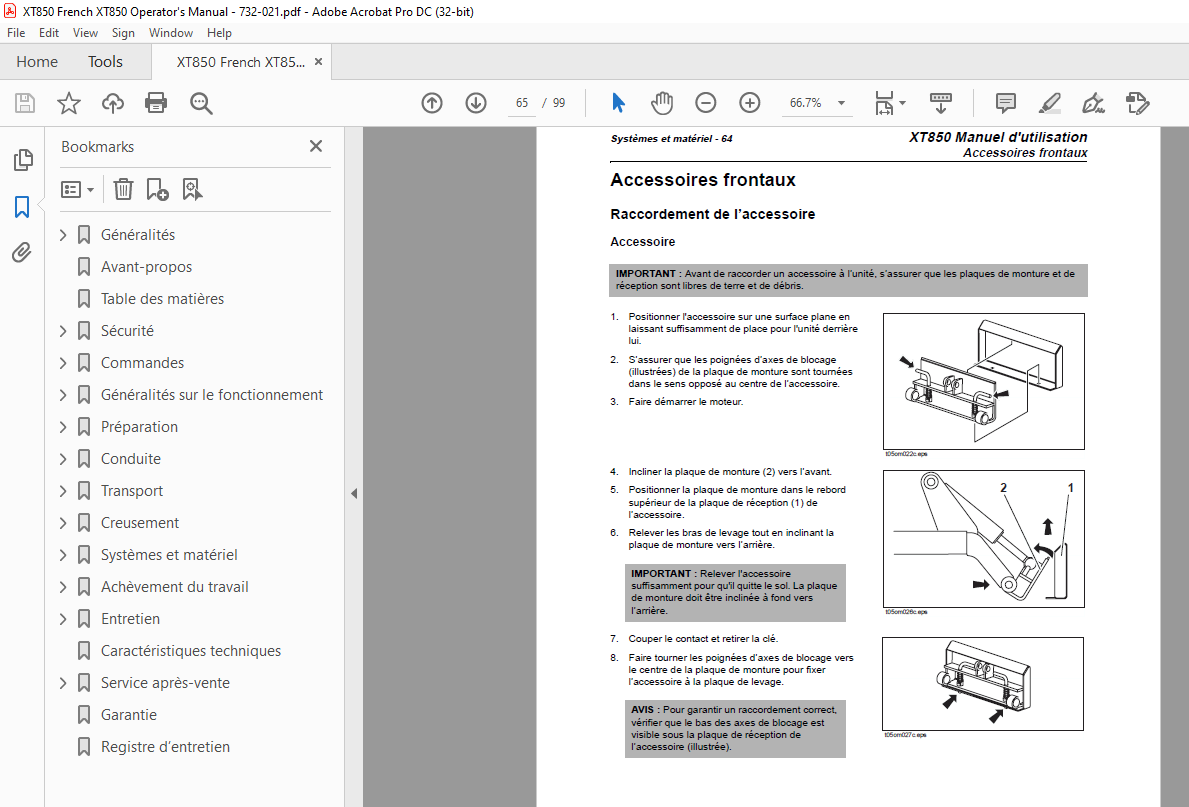Expand the Préparation bookmark

tap(64, 427)
